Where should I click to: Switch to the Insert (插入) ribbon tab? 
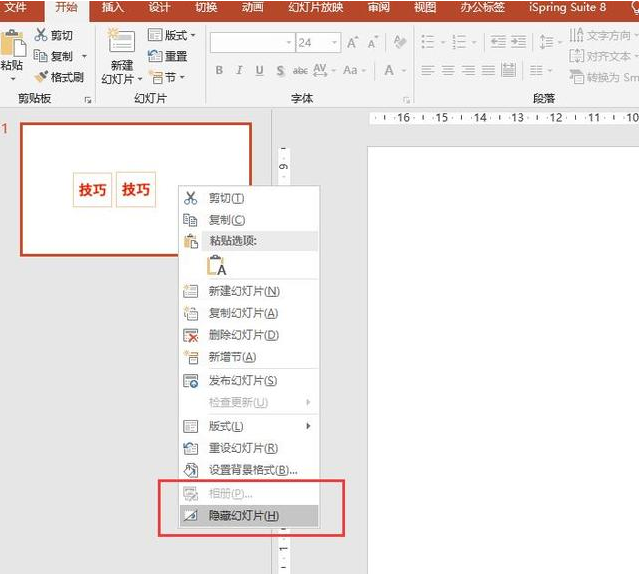114,8
